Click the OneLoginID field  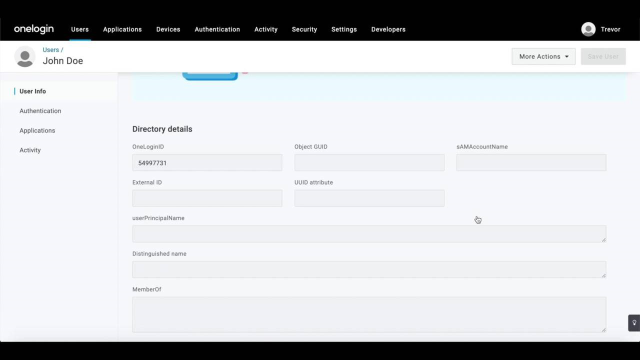coord(207,162)
